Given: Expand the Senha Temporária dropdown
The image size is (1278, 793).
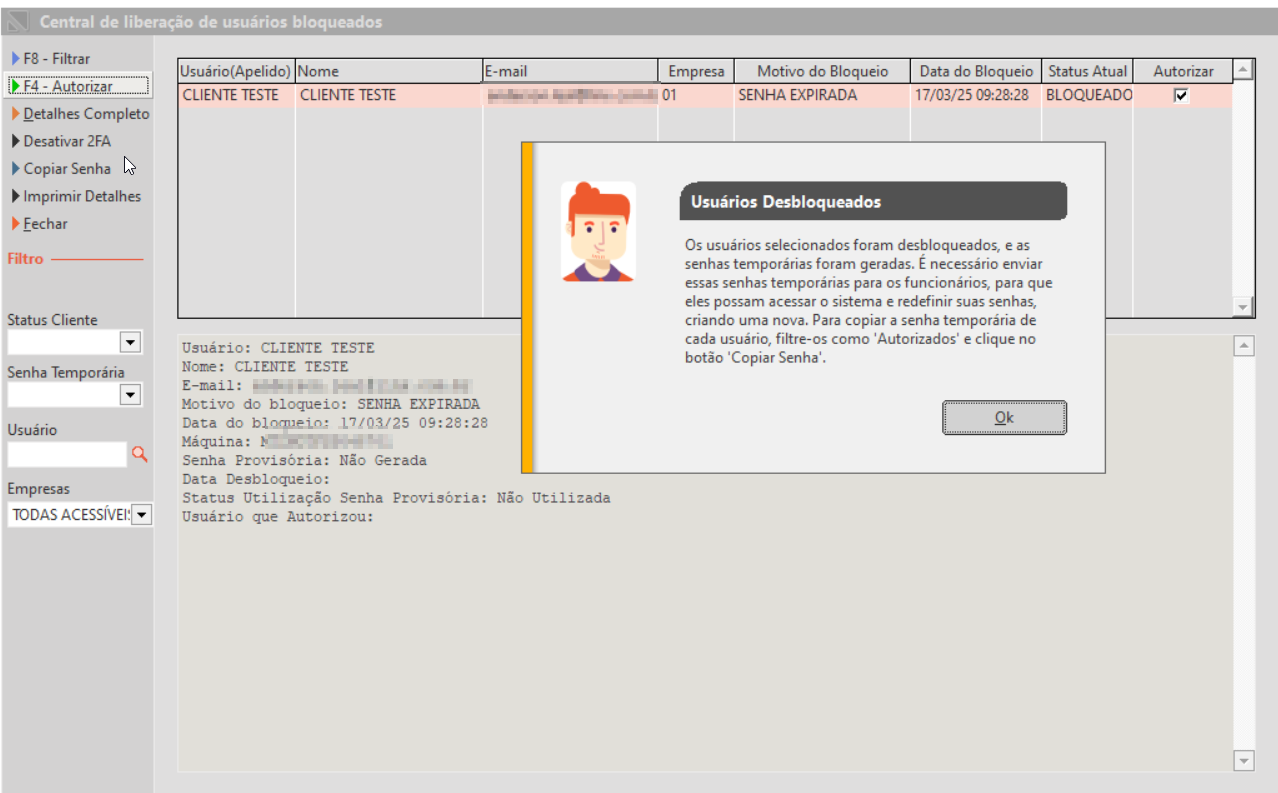Looking at the screenshot, I should tap(130, 395).
